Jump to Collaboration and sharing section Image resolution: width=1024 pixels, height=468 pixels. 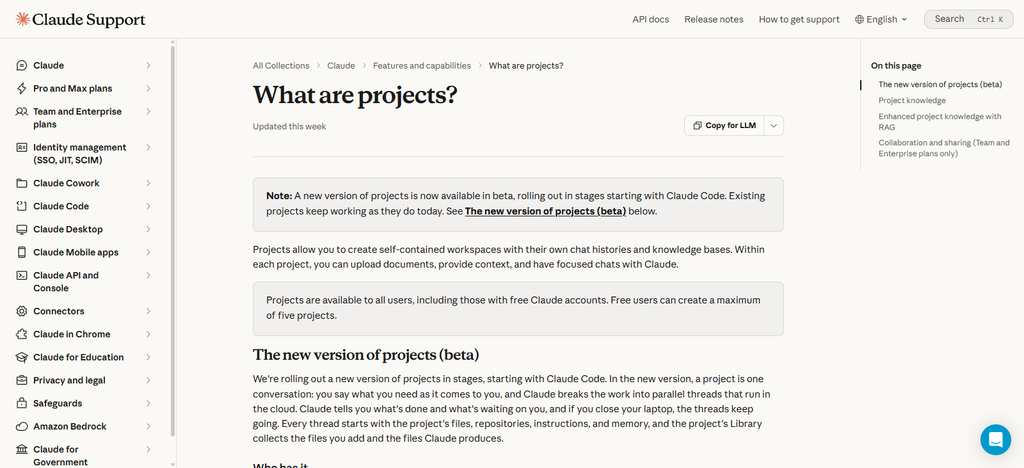click(944, 148)
